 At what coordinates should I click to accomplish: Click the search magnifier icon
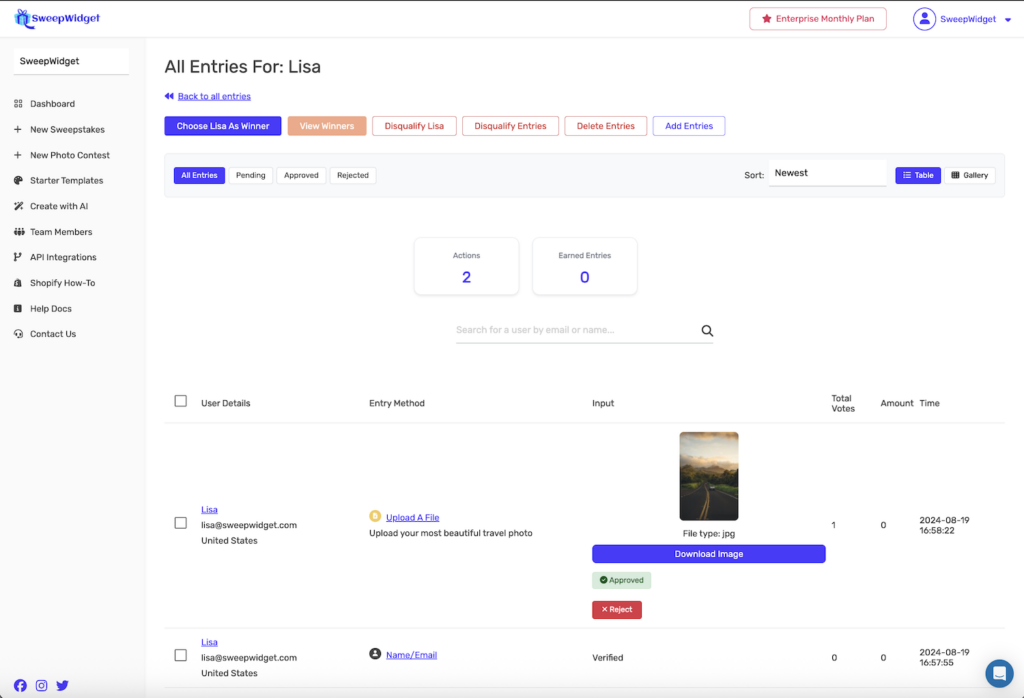click(x=707, y=331)
